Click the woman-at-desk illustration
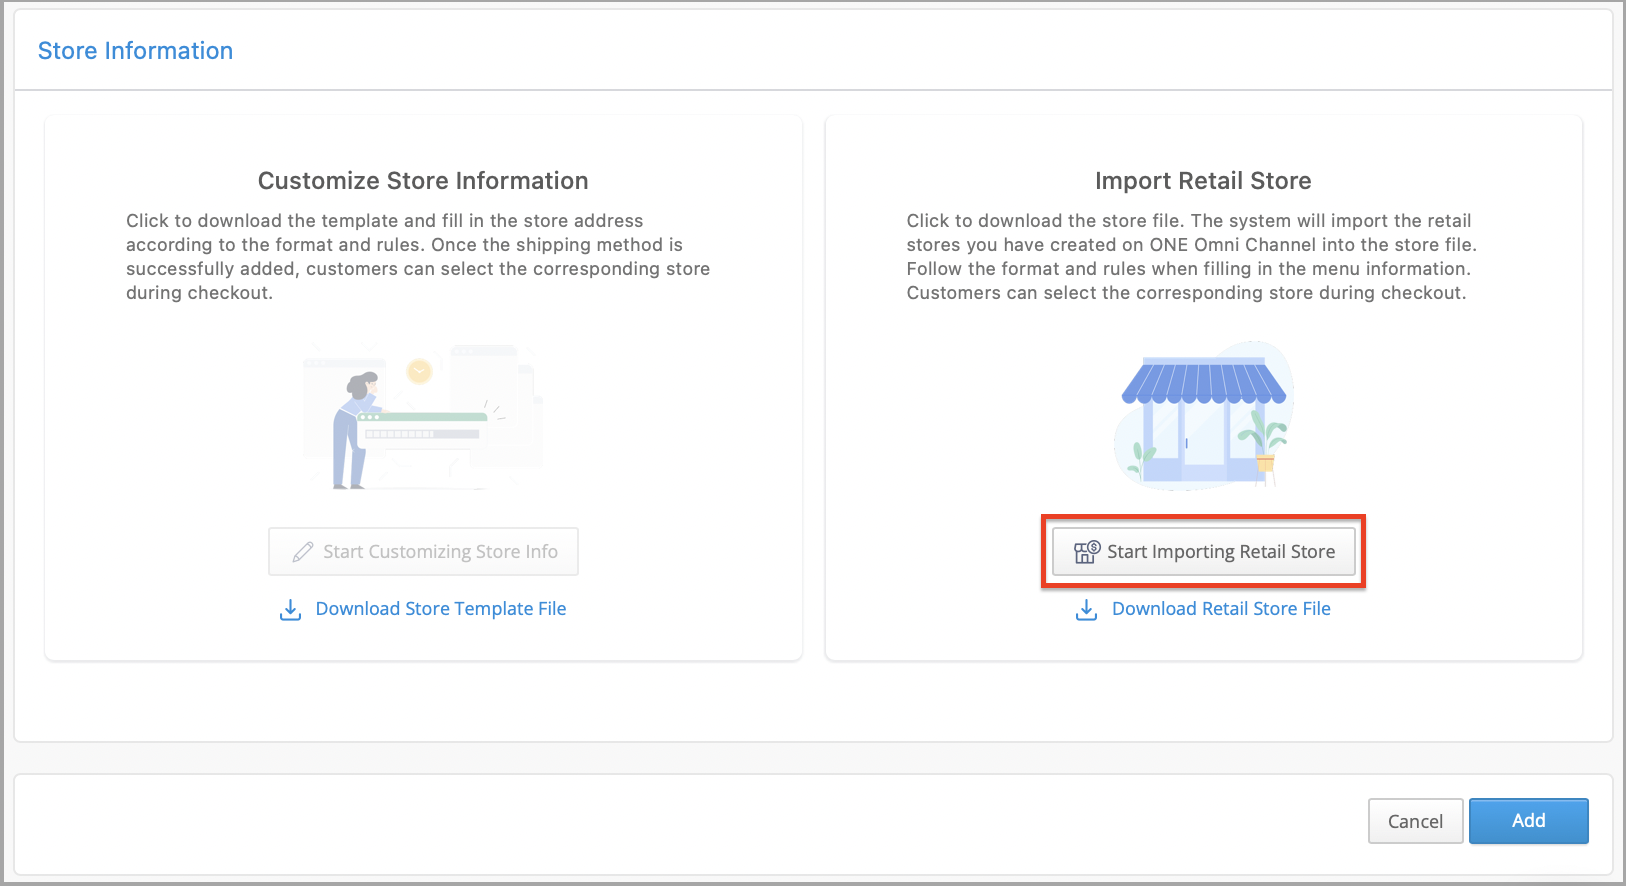The image size is (1626, 886). pos(423,417)
